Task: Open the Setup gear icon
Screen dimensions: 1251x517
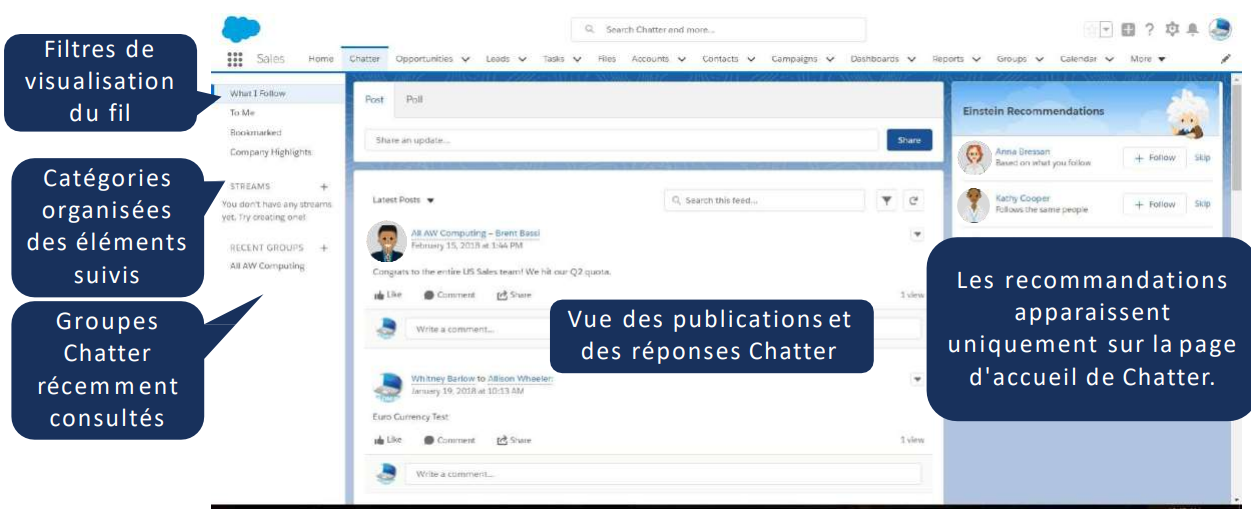Action: point(1171,29)
